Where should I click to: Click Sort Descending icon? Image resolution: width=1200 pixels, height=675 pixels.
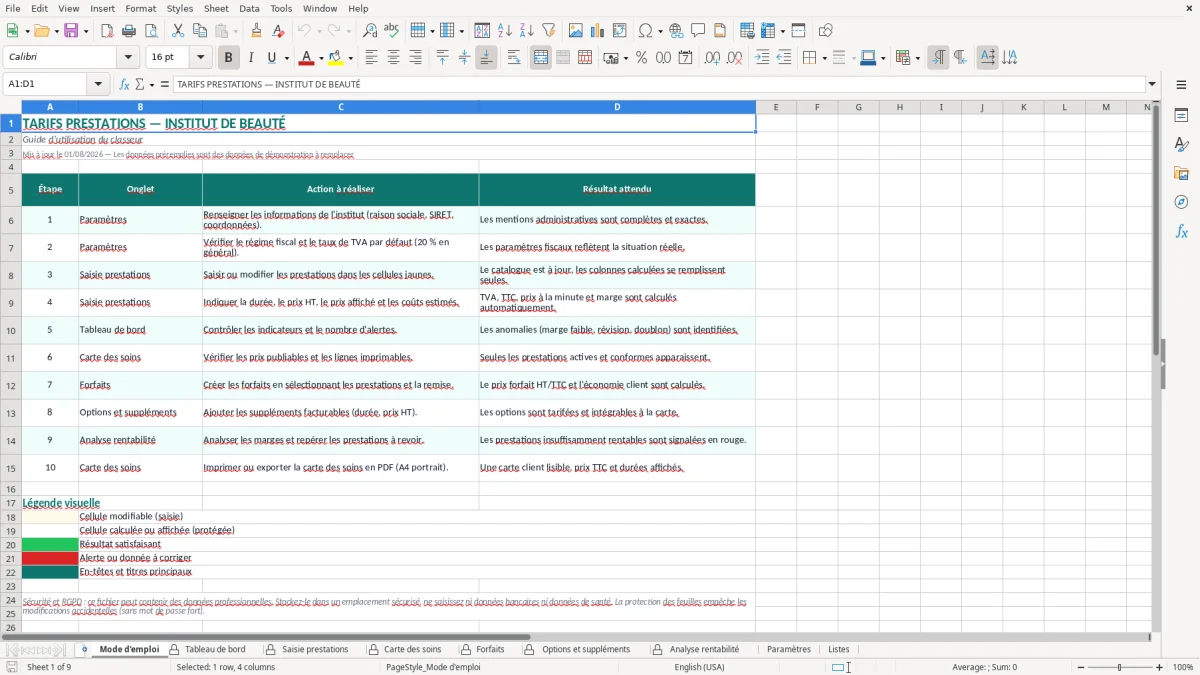pyautogui.click(x=526, y=31)
